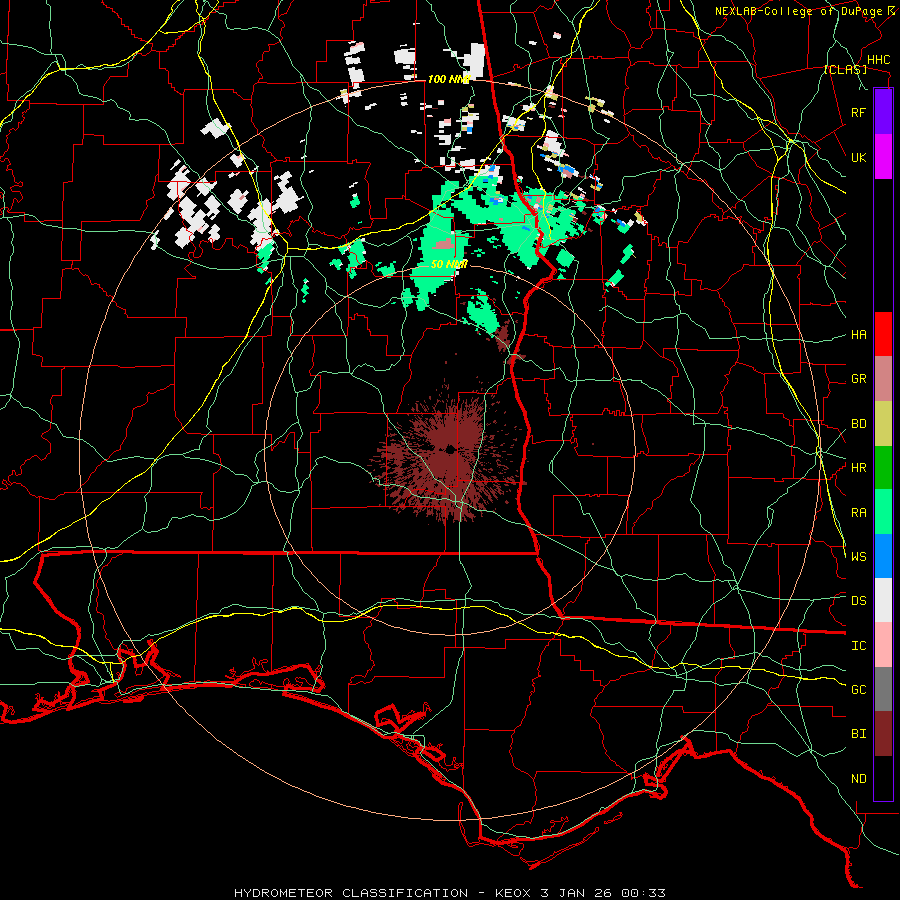Click the DS white legend swatch

pyautogui.click(x=883, y=600)
